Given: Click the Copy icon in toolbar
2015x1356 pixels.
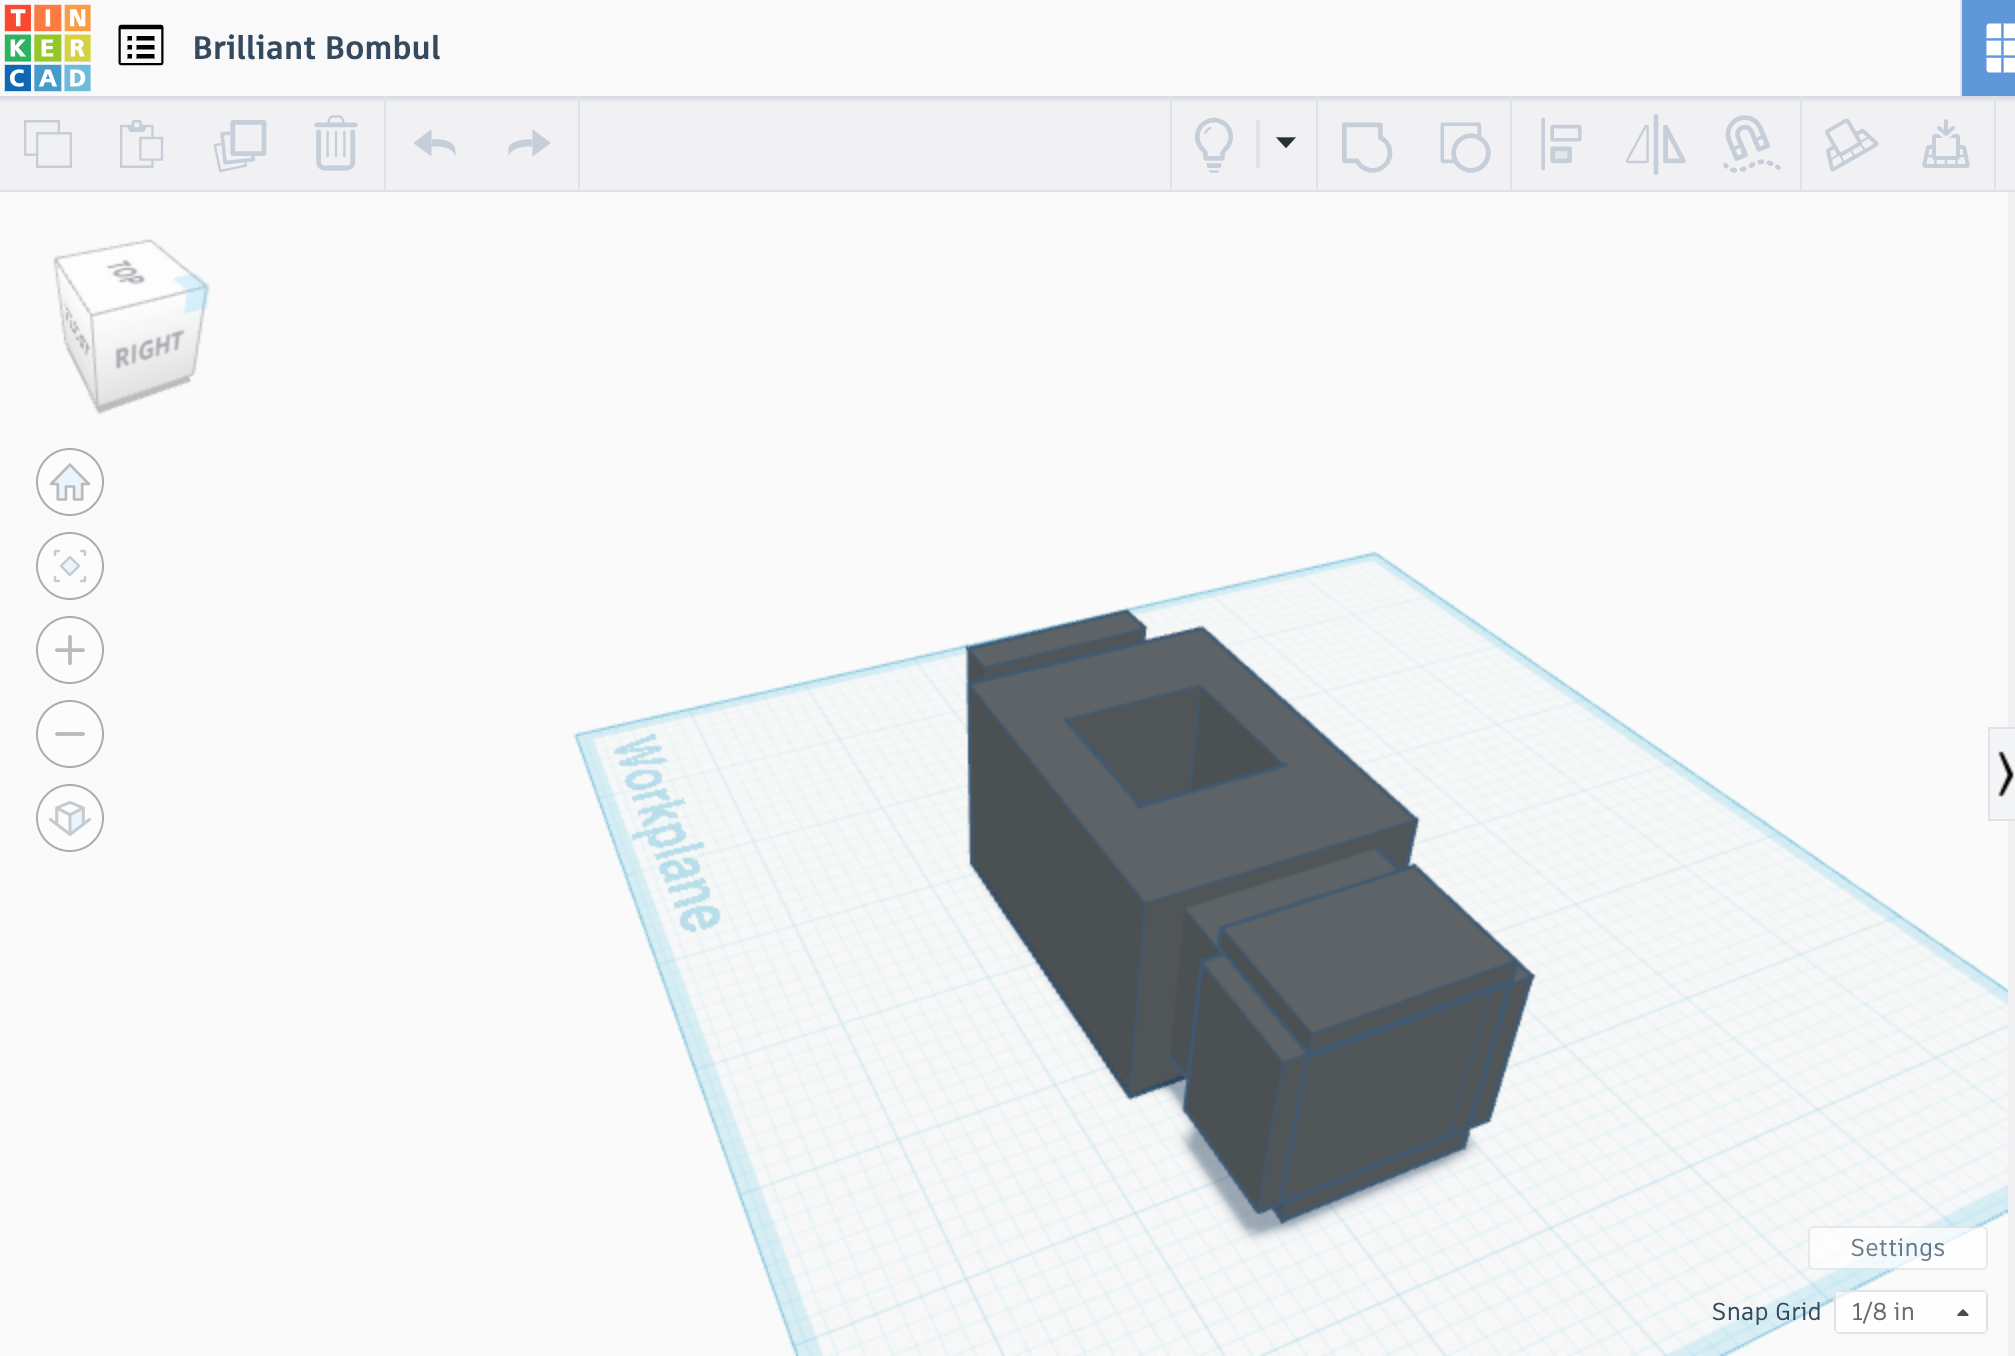Looking at the screenshot, I should 48,144.
